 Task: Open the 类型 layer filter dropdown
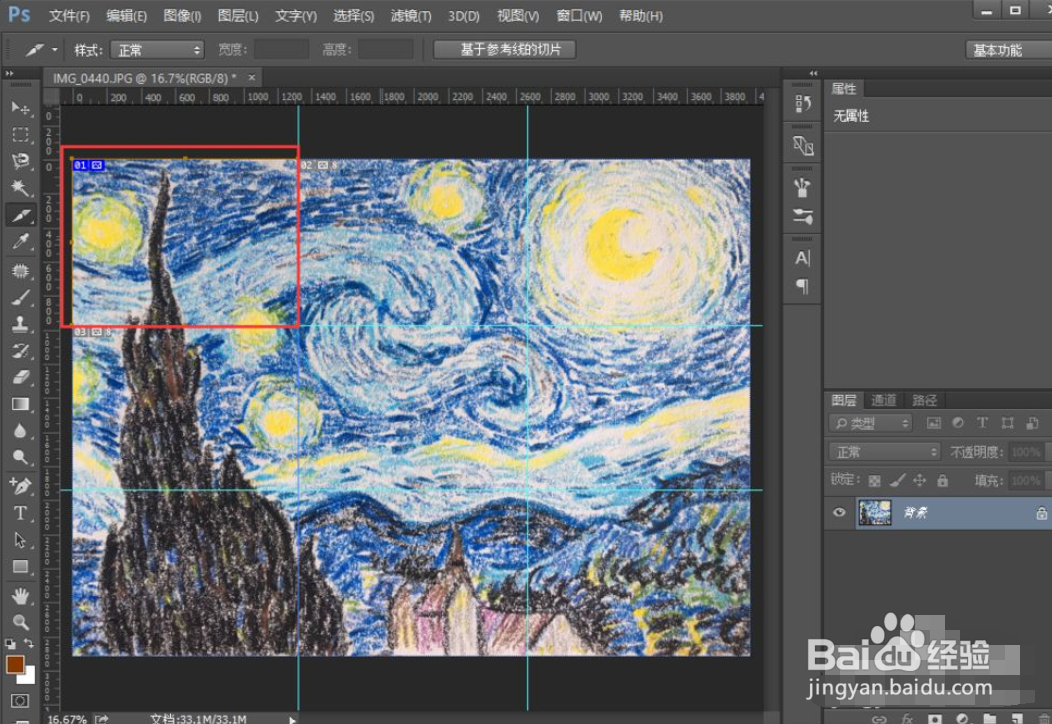tap(871, 423)
